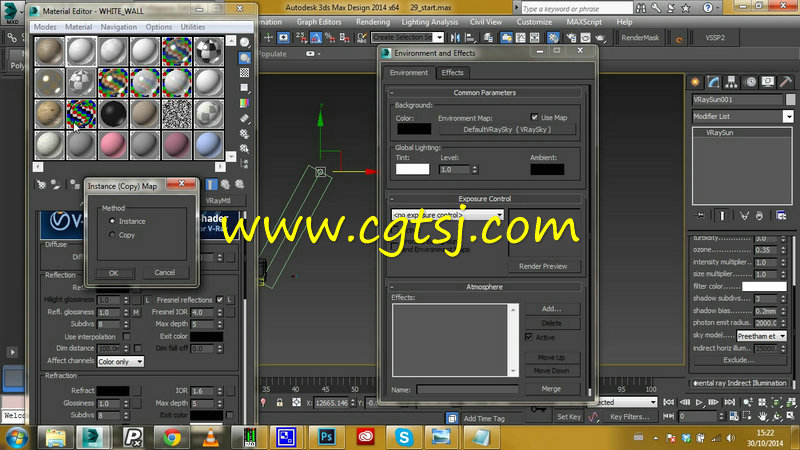Open Material Editor Utilities menu
This screenshot has width=800, height=450.
tap(193, 27)
